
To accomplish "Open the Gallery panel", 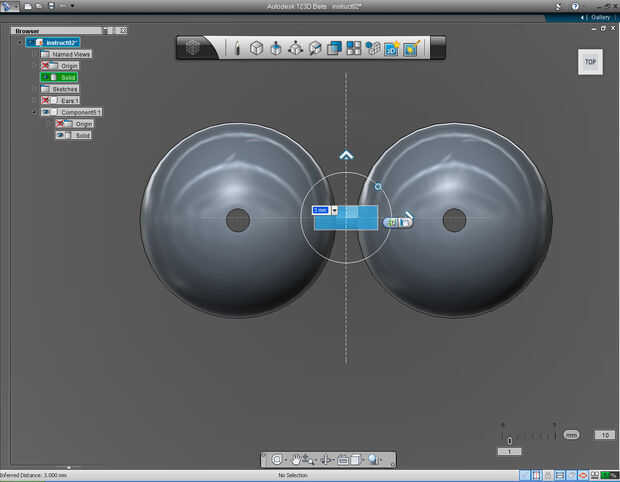I will 600,17.
